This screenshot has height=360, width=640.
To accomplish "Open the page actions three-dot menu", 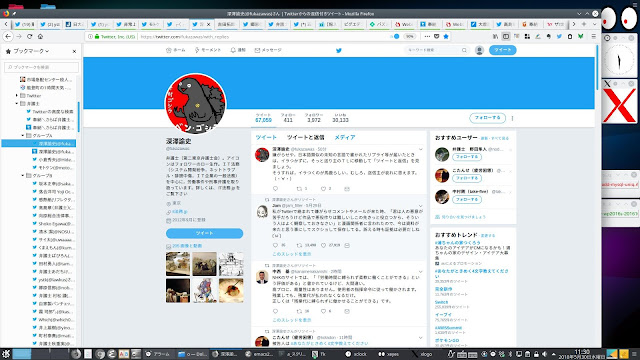I will pos(427,36).
